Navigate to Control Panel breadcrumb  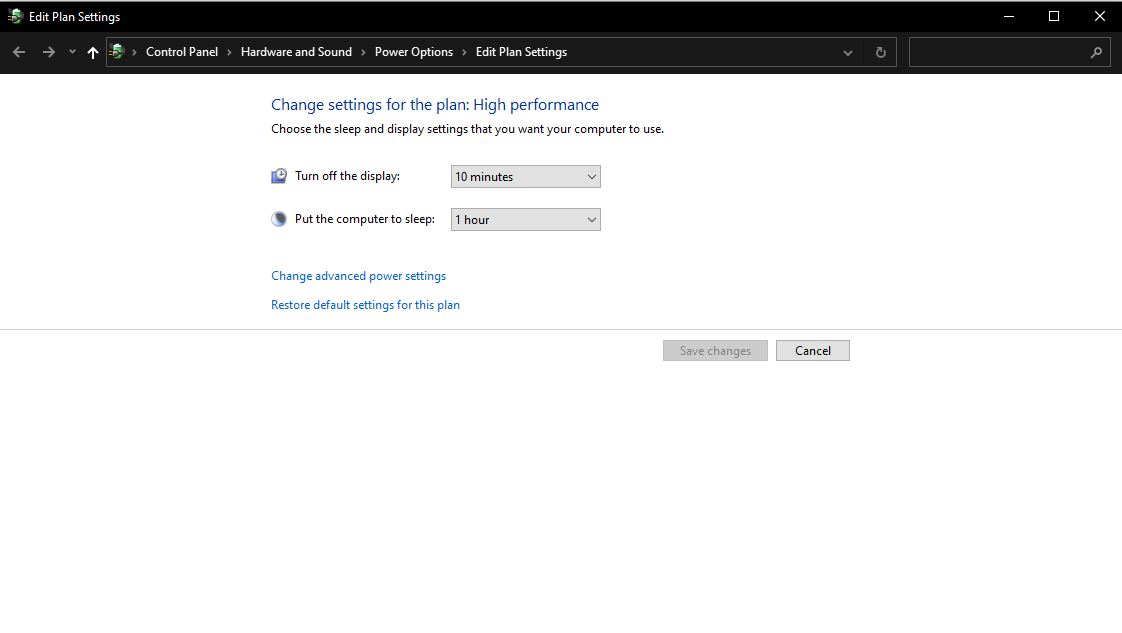coord(182,52)
